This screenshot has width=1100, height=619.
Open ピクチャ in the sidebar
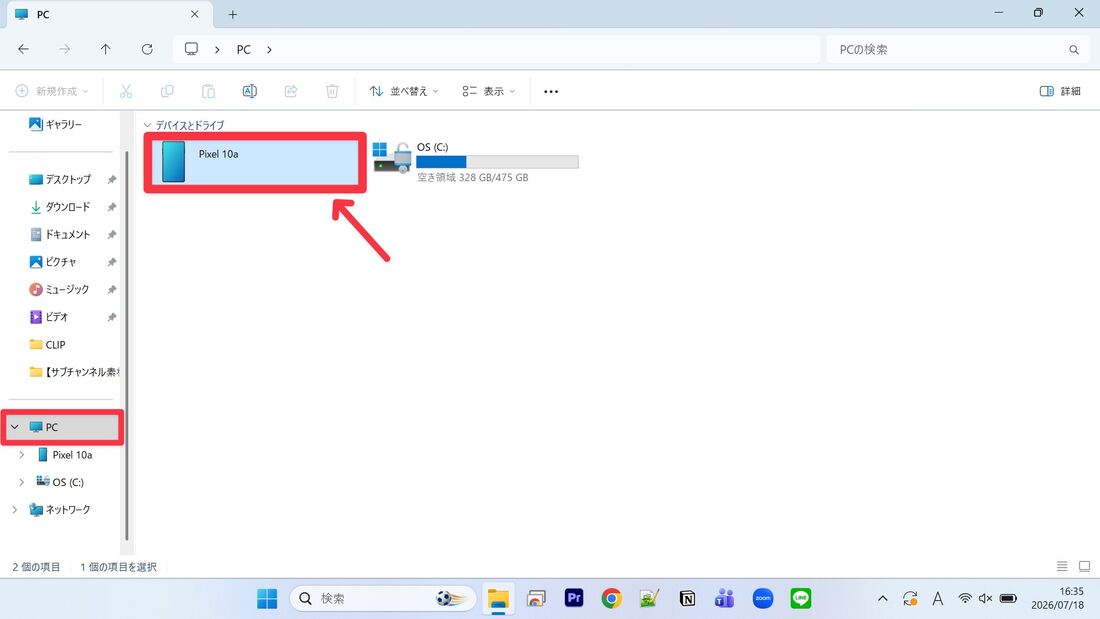[53, 262]
